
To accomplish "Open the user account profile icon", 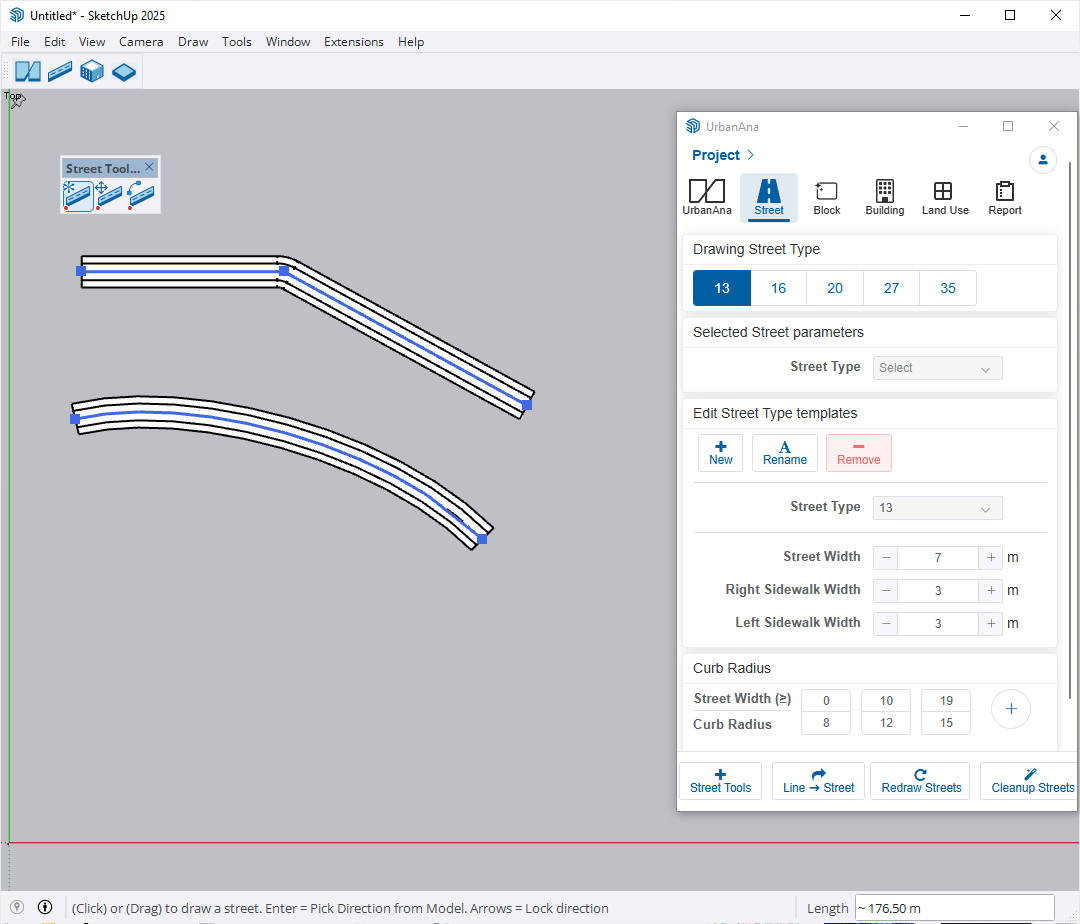I will (1042, 160).
